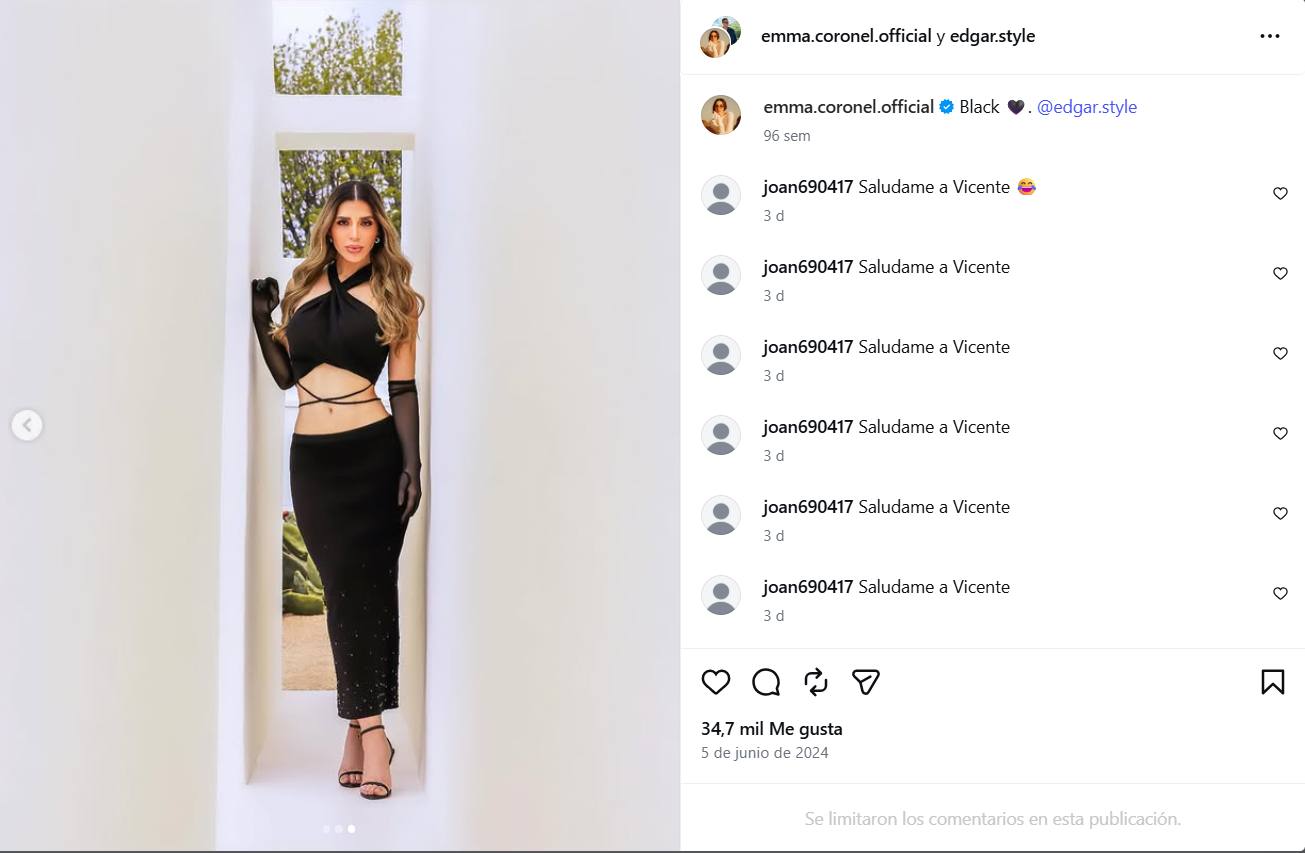Viewport: 1305px width, 853px height.
Task: Open the comment bubble icon
Action: click(x=766, y=682)
